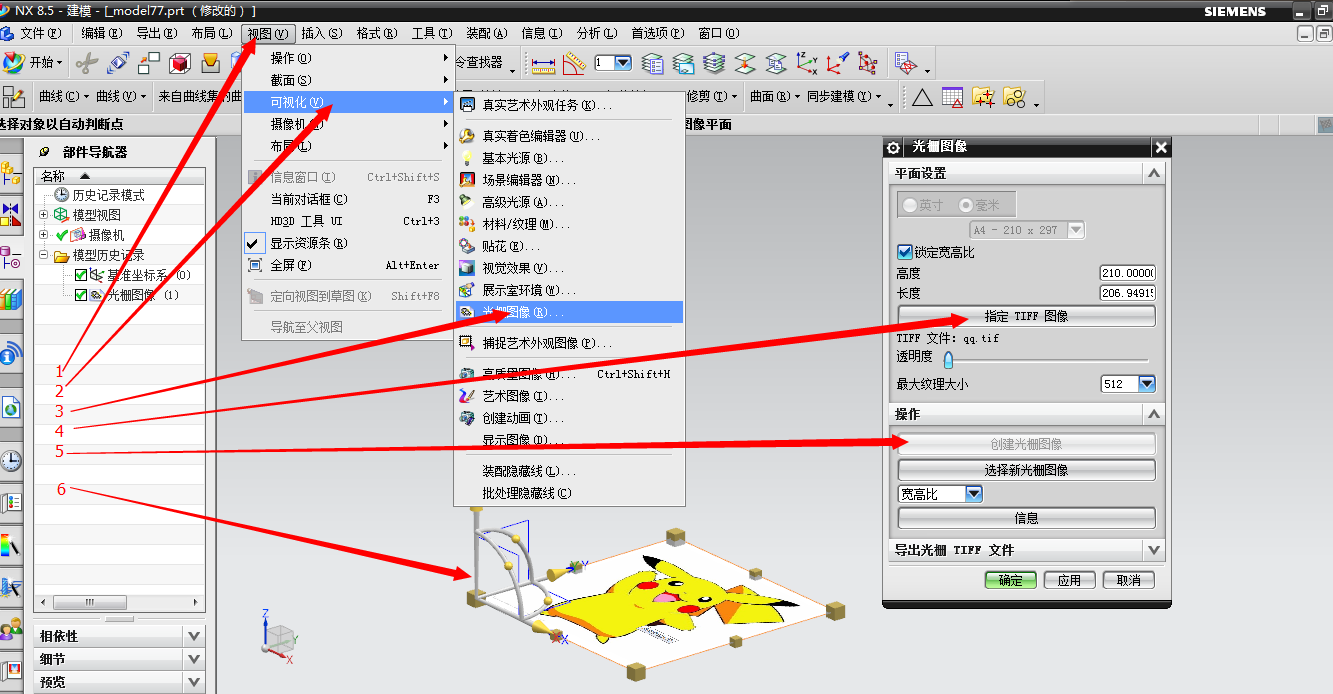Open the max texture size 512 dropdown
This screenshot has width=1333, height=694.
(x=1147, y=384)
